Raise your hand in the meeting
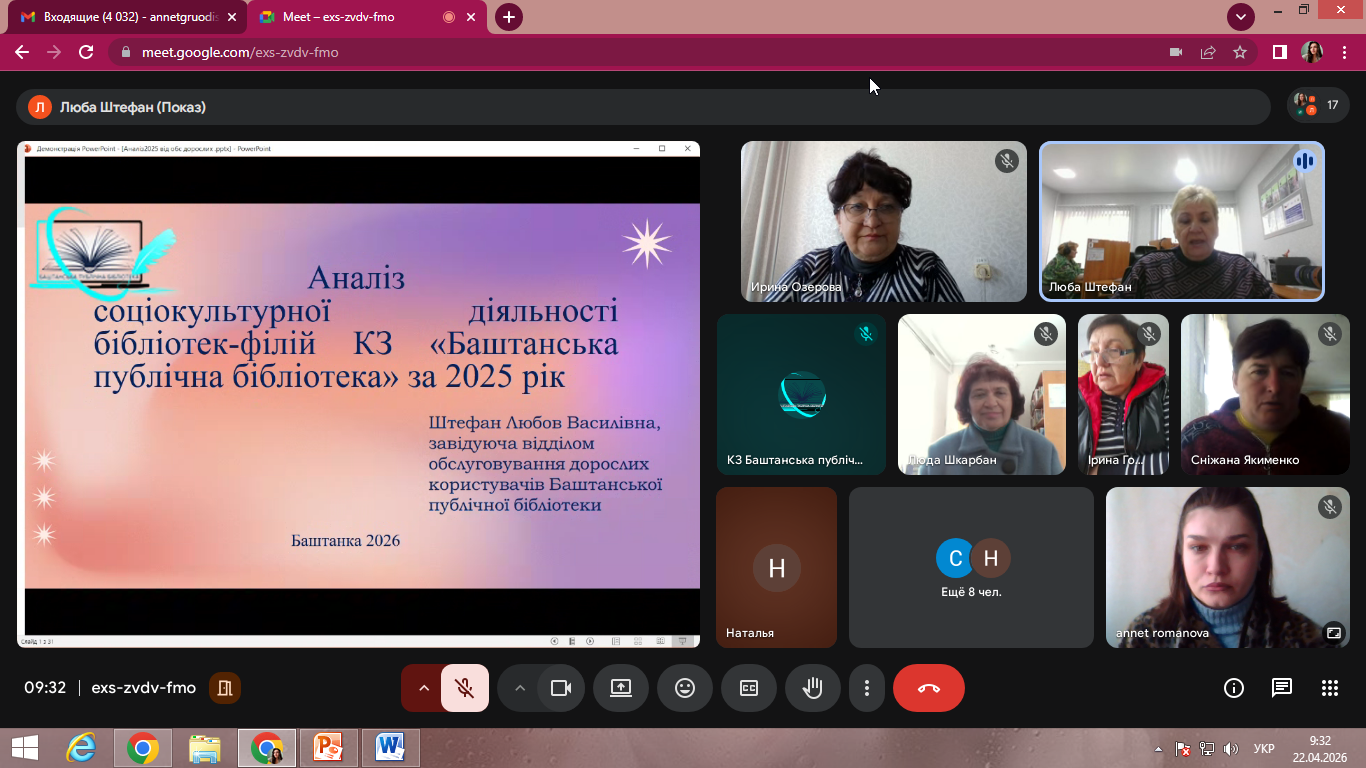Viewport: 1366px width, 768px height. [813, 688]
